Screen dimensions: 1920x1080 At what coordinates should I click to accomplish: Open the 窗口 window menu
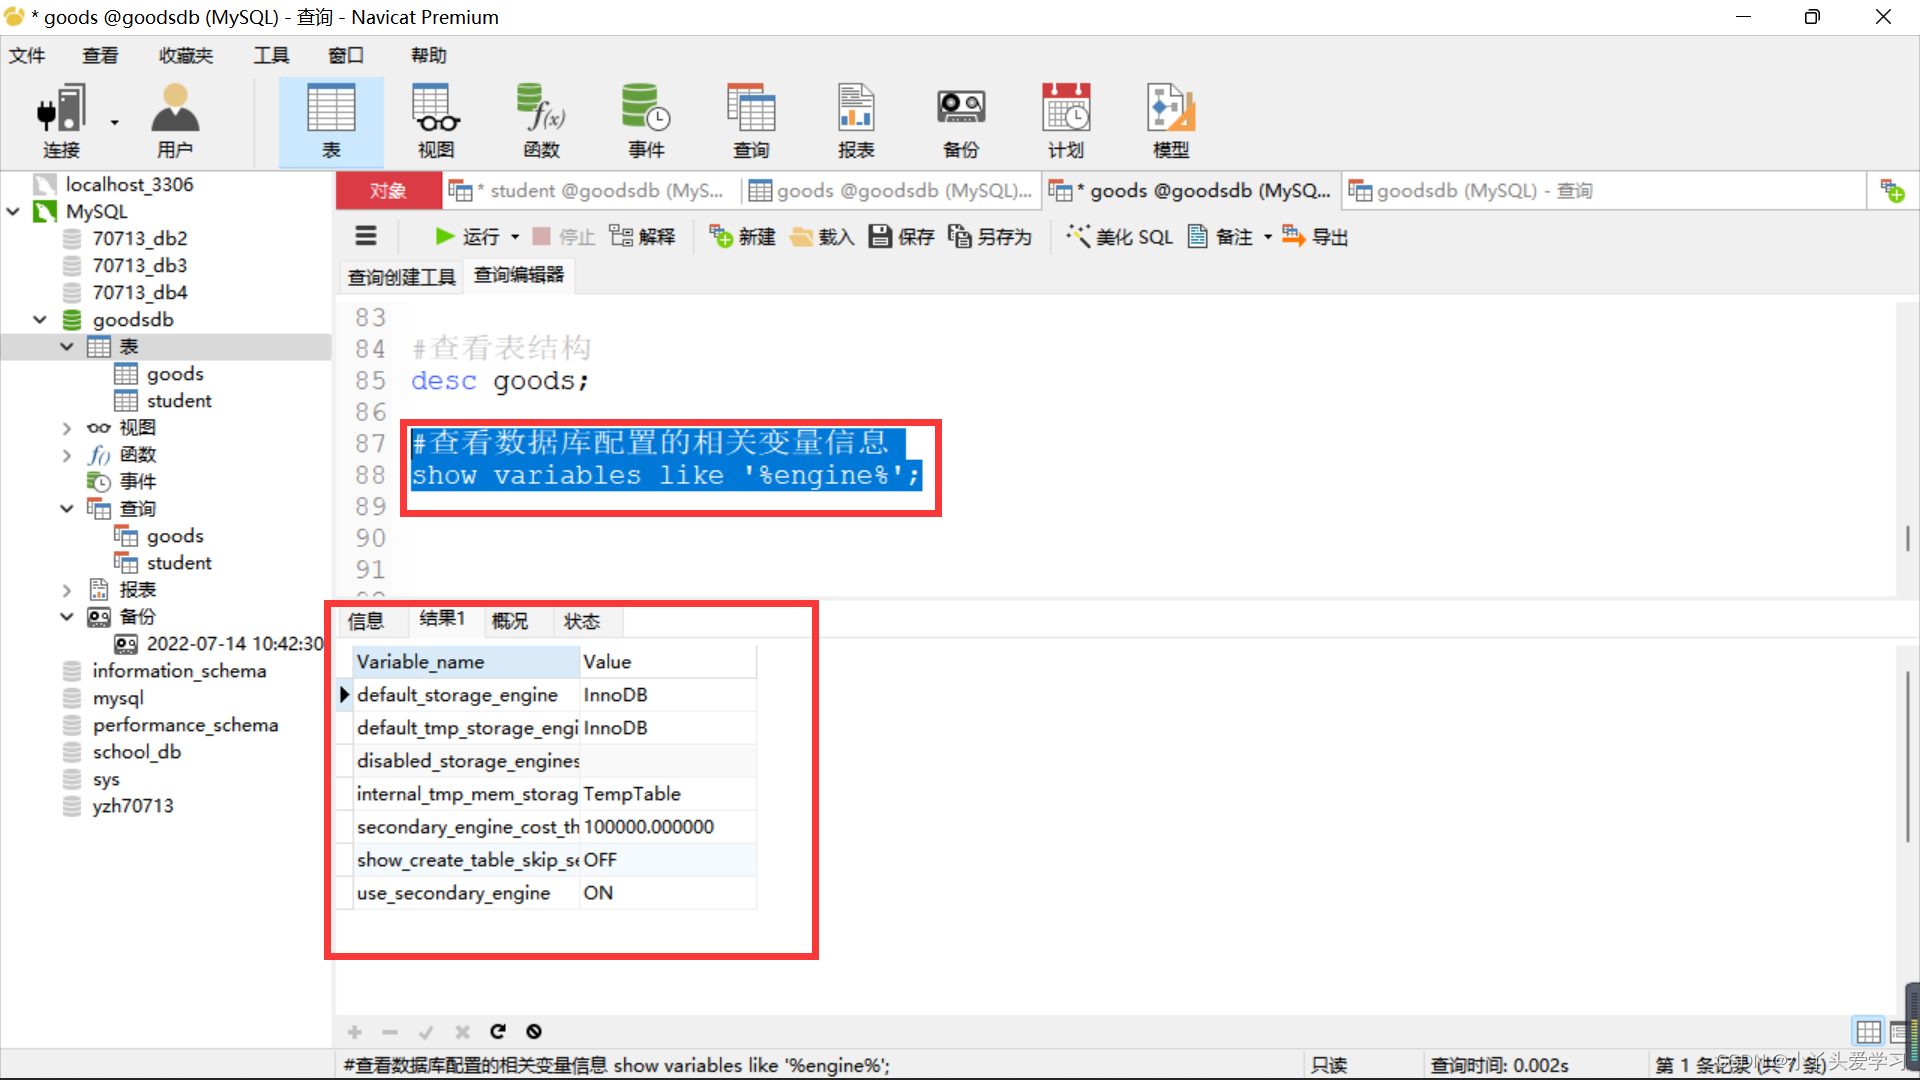point(346,55)
